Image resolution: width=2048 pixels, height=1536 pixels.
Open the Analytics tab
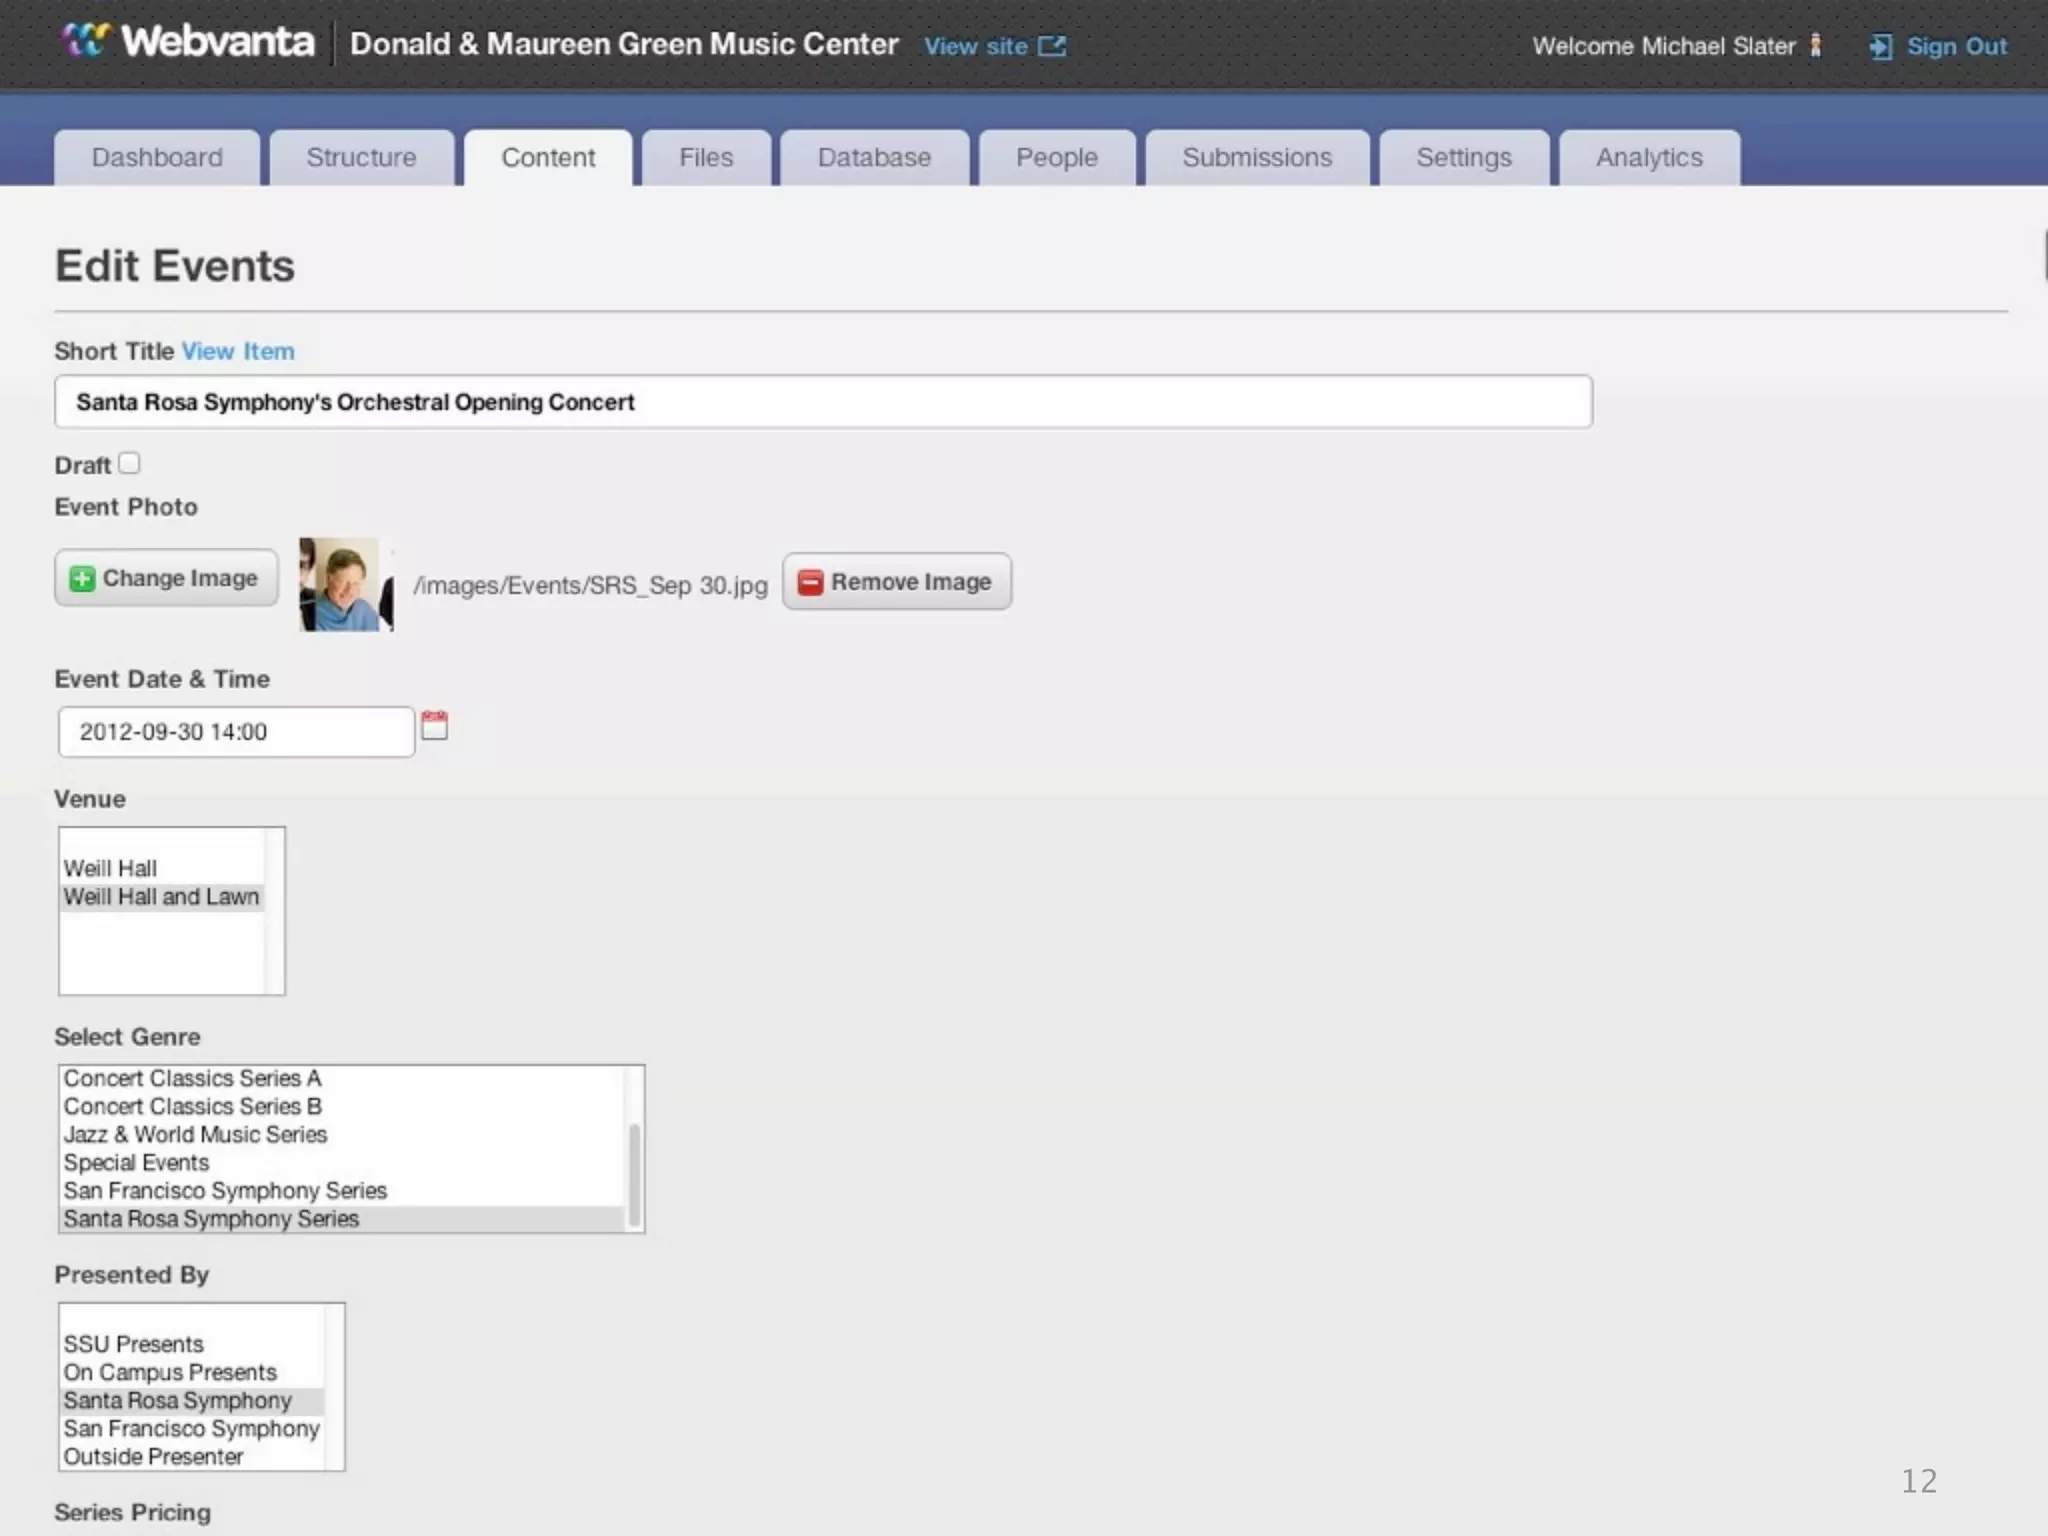click(1648, 158)
